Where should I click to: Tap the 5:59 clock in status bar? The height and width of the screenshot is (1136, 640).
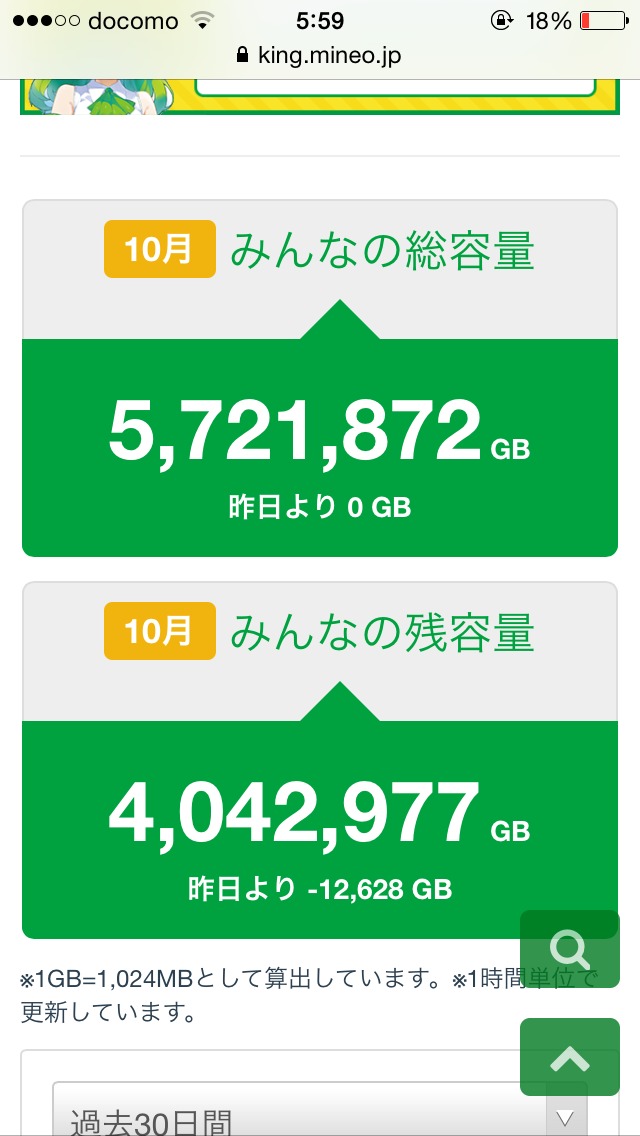[320, 21]
